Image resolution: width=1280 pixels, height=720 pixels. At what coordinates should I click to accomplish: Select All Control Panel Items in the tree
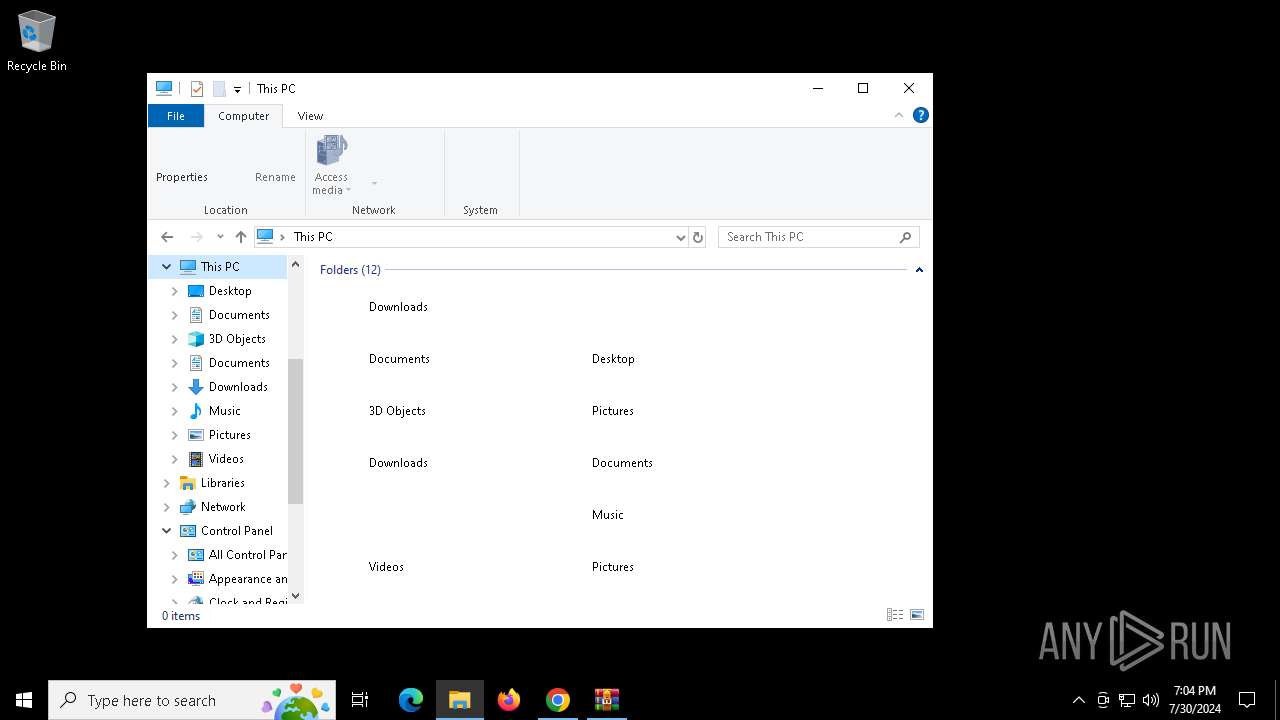click(x=247, y=555)
